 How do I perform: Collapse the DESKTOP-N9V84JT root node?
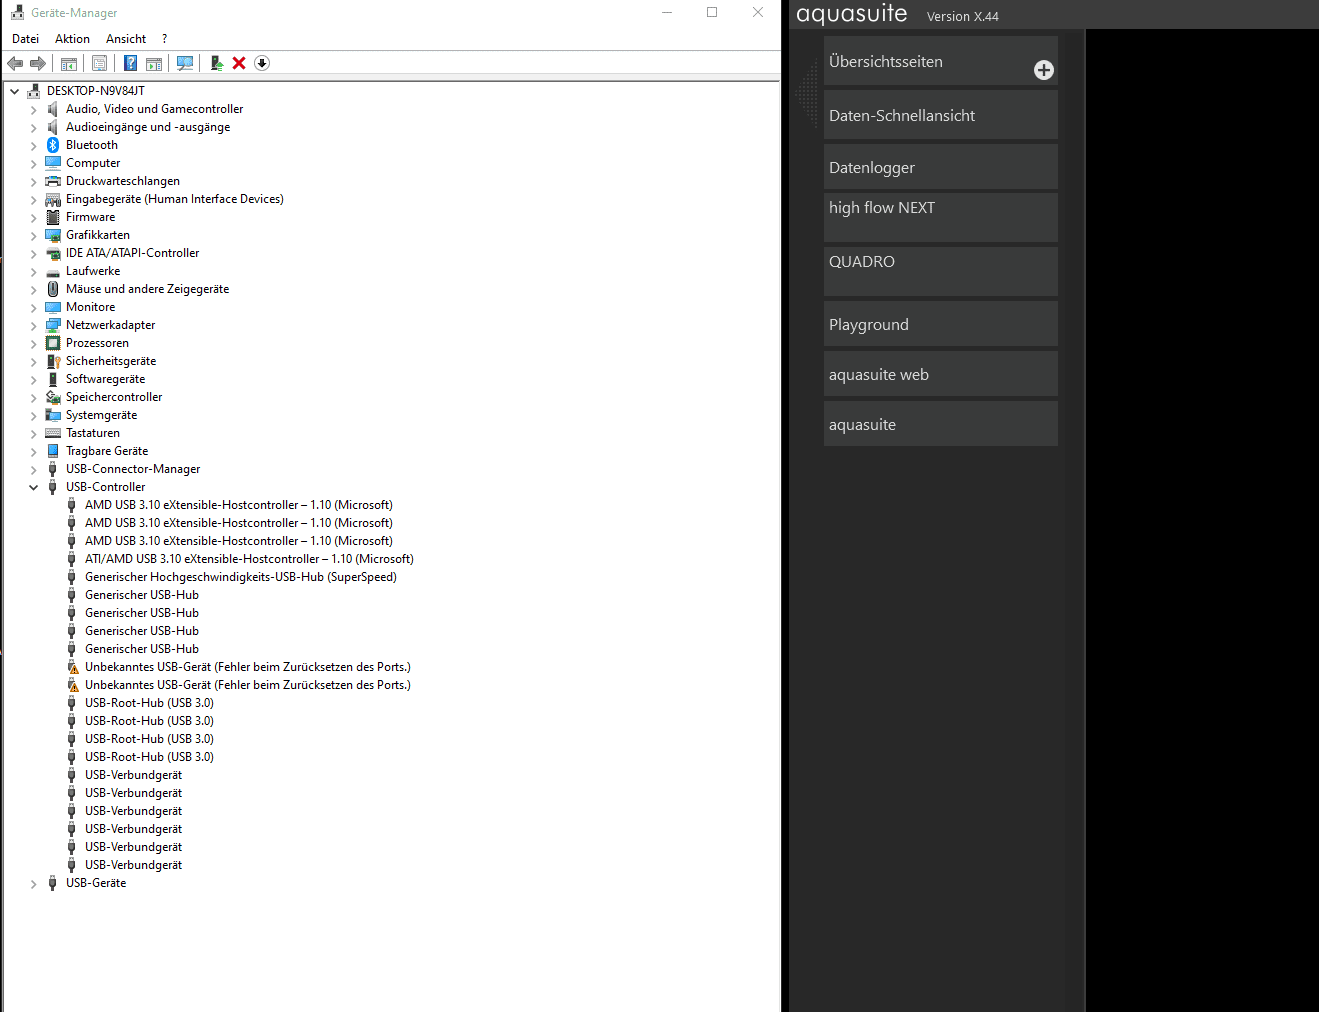coord(14,91)
